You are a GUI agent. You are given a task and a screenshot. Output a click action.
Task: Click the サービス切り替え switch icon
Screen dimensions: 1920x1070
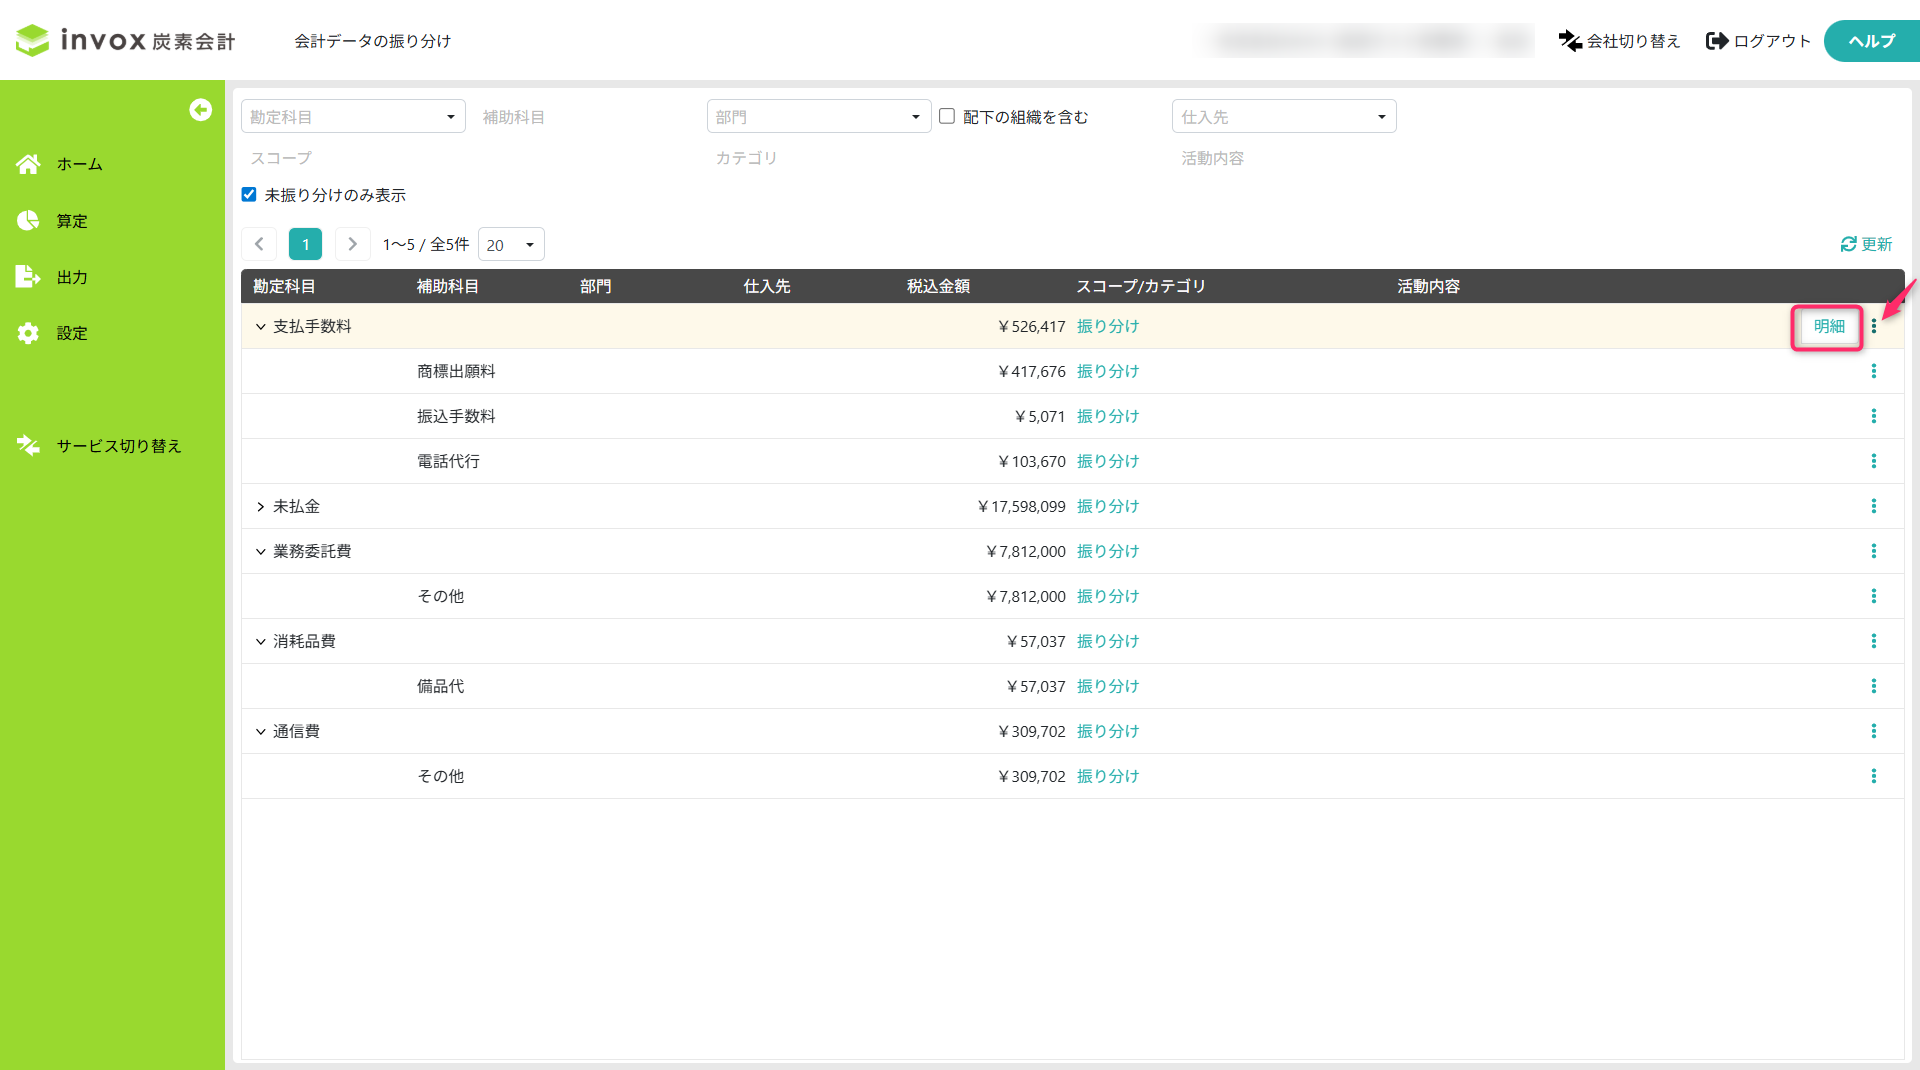coord(28,446)
